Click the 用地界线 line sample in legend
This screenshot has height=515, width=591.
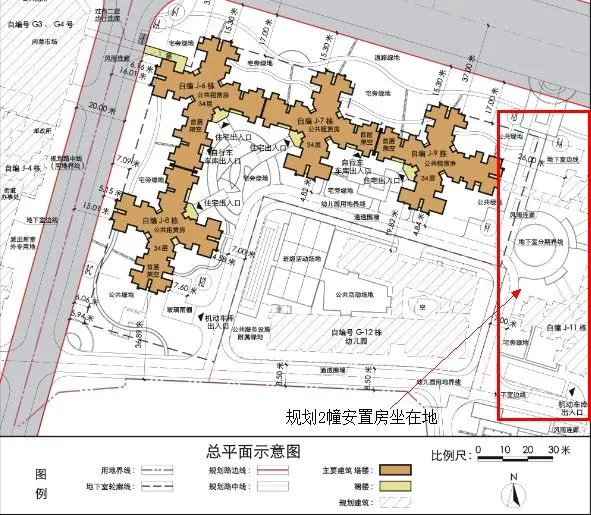(x=157, y=470)
